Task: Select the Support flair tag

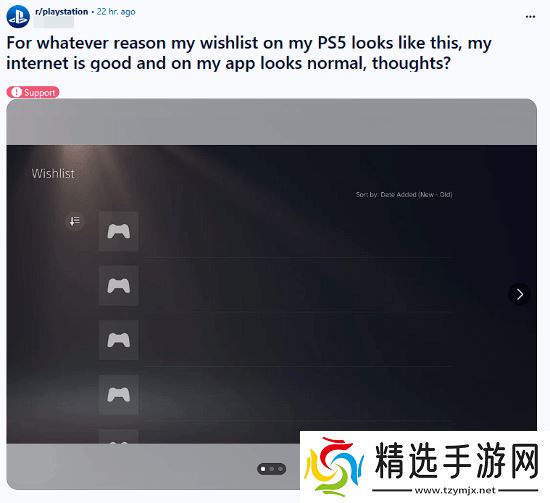Action: [x=33, y=92]
